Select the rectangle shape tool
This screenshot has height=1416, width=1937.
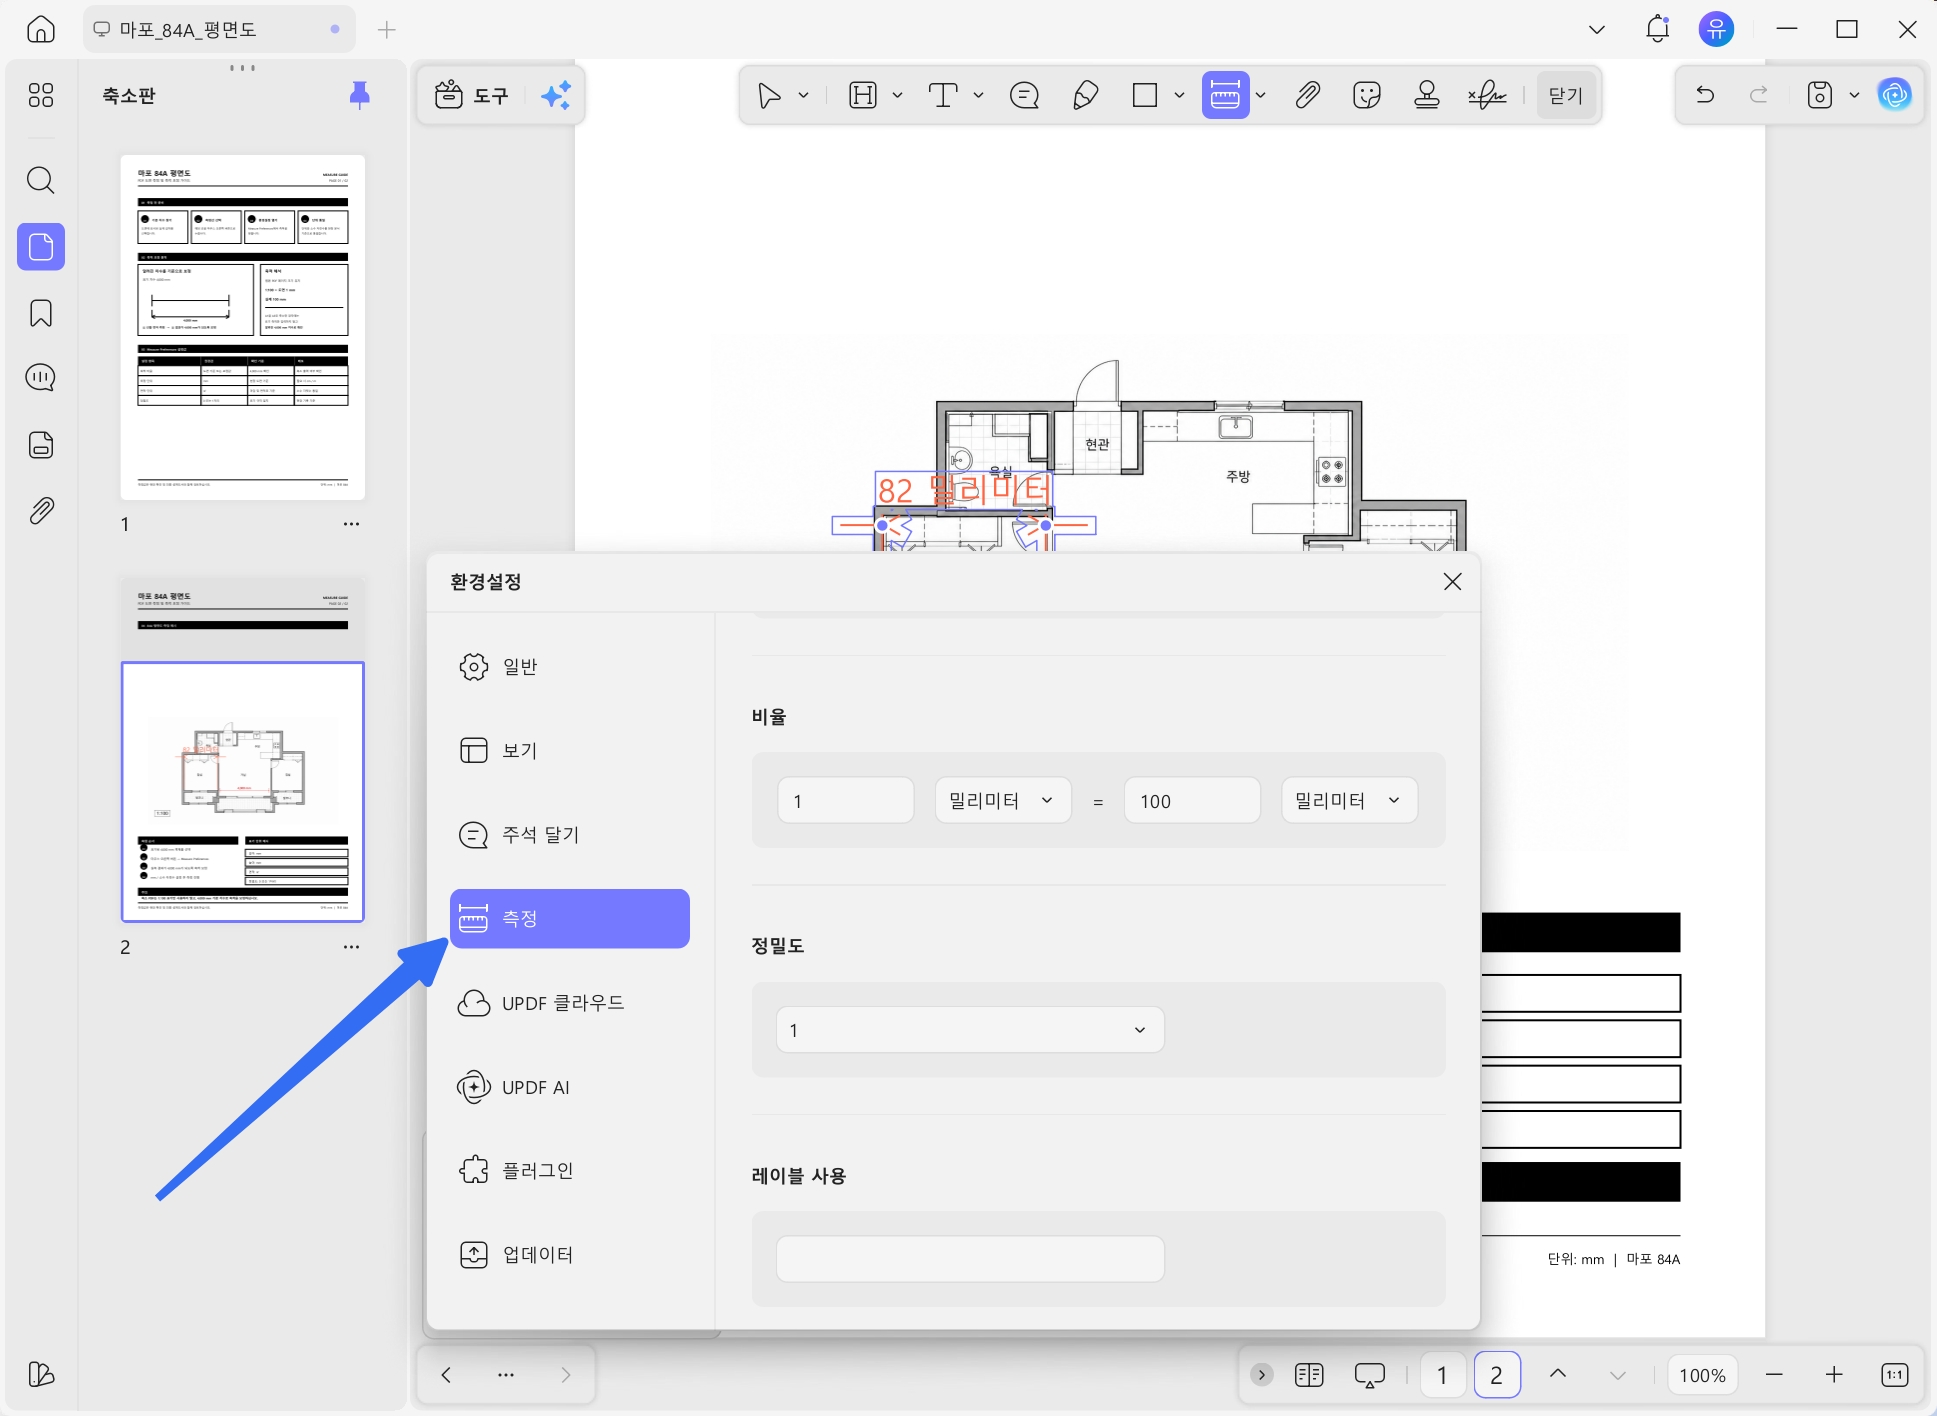[1145, 95]
